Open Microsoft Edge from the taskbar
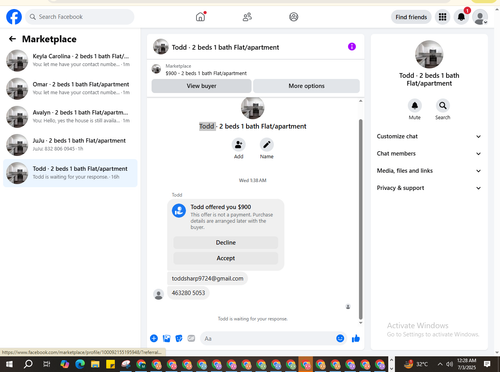This screenshot has height=372, width=500. click(x=80, y=364)
